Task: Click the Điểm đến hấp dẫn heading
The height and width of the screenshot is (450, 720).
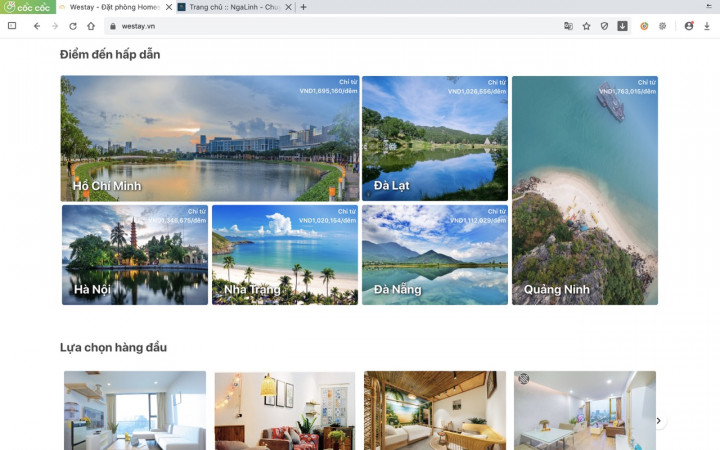Action: tap(110, 55)
